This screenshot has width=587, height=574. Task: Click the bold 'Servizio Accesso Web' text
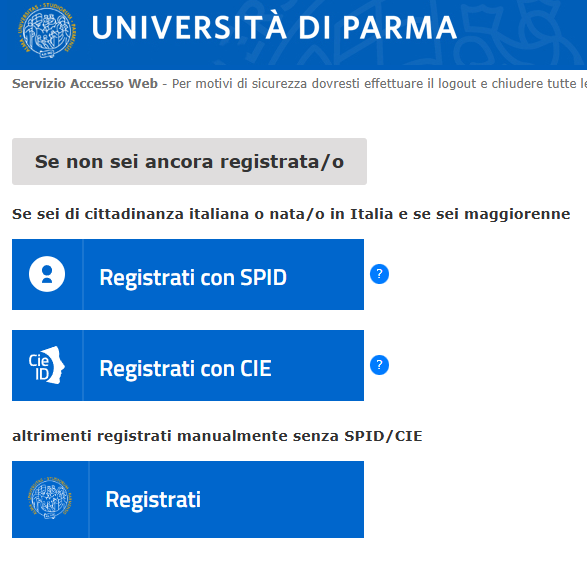[x=85, y=83]
